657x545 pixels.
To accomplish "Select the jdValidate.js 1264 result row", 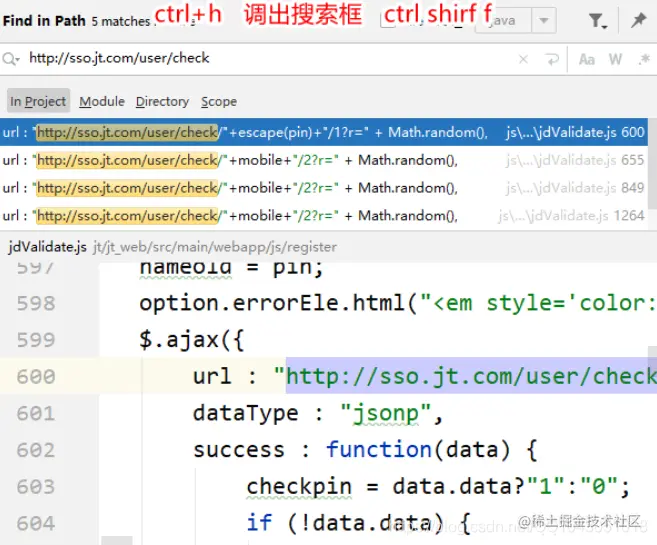I will tap(323, 215).
